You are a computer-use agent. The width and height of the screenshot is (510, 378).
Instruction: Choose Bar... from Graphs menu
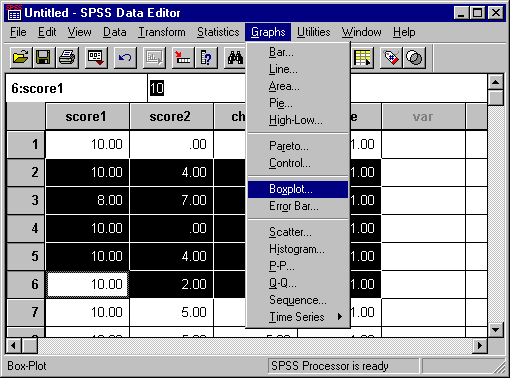point(298,52)
